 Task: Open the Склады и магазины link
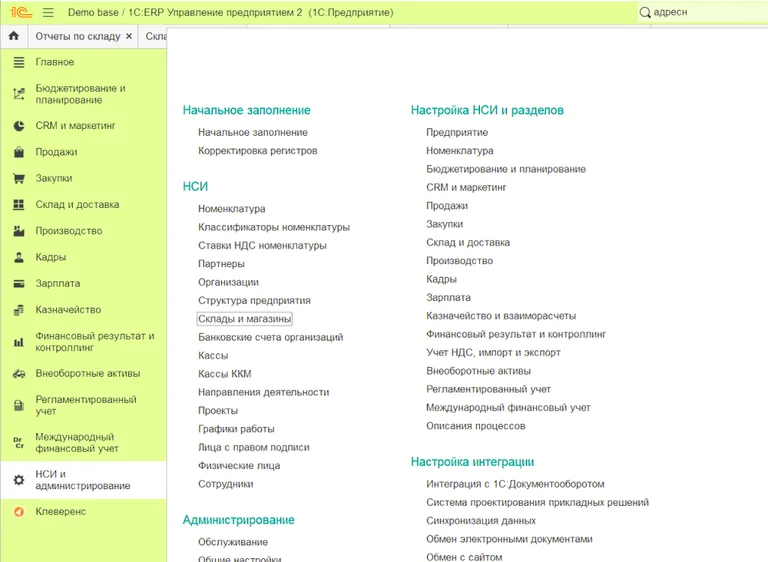pos(245,319)
